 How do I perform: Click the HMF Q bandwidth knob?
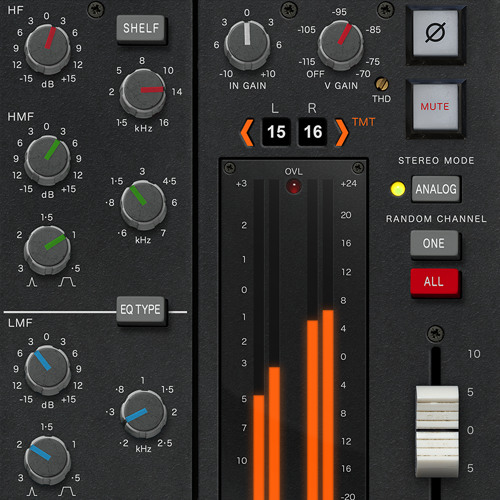pos(48,249)
